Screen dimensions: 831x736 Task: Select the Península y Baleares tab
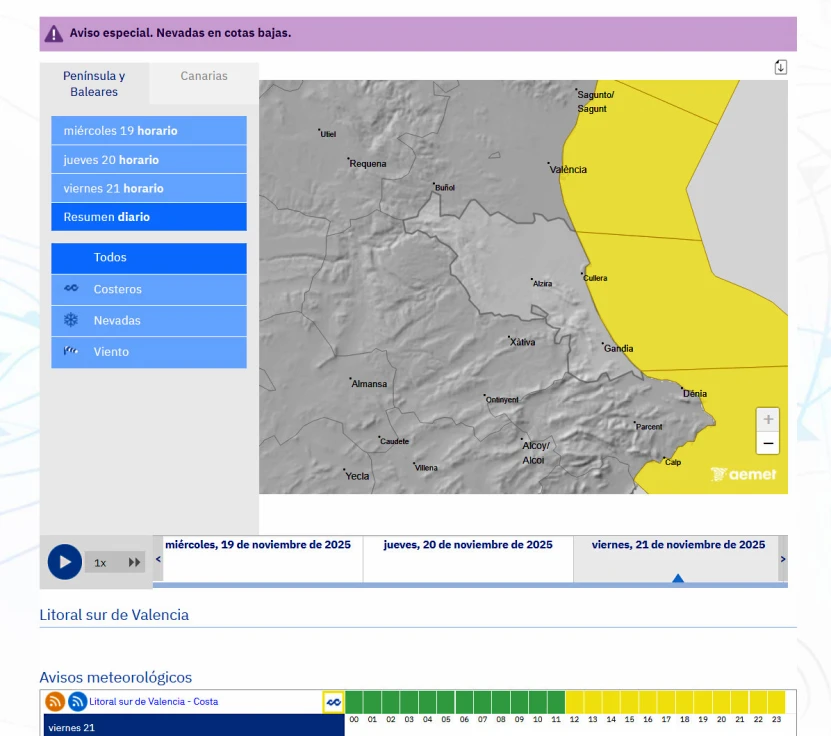coord(94,84)
